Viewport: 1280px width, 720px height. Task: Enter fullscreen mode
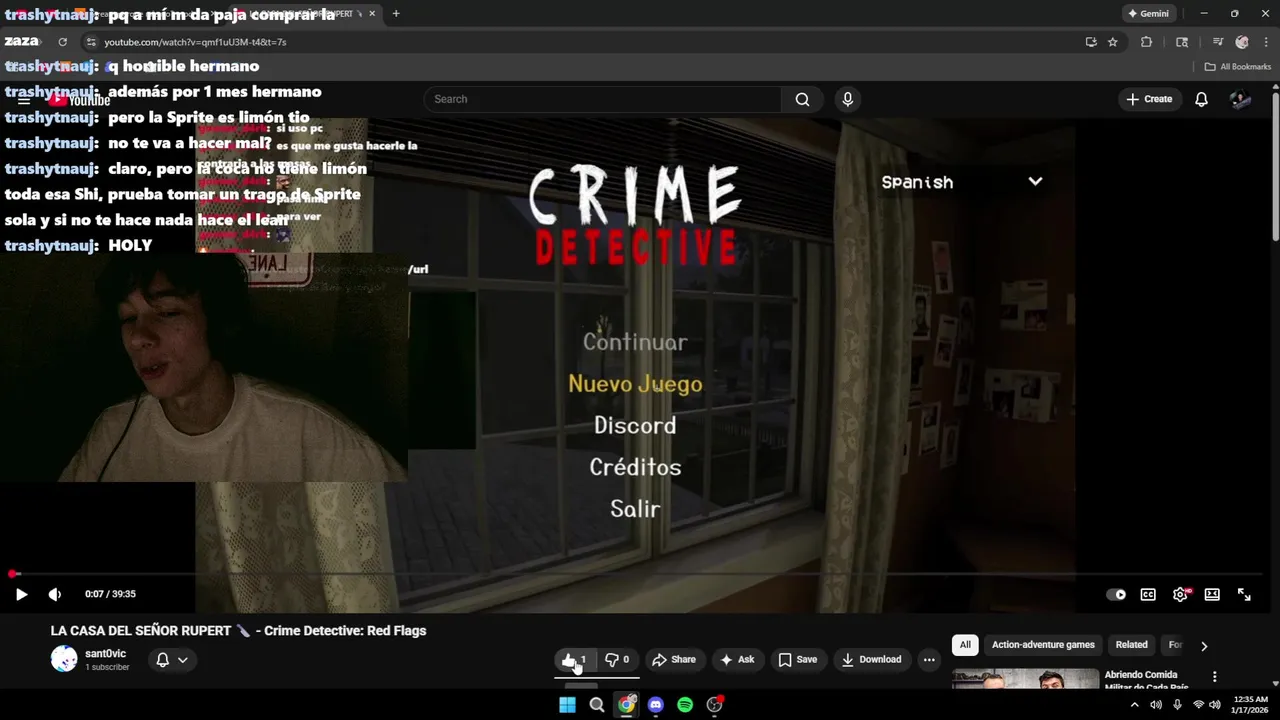pos(1244,594)
